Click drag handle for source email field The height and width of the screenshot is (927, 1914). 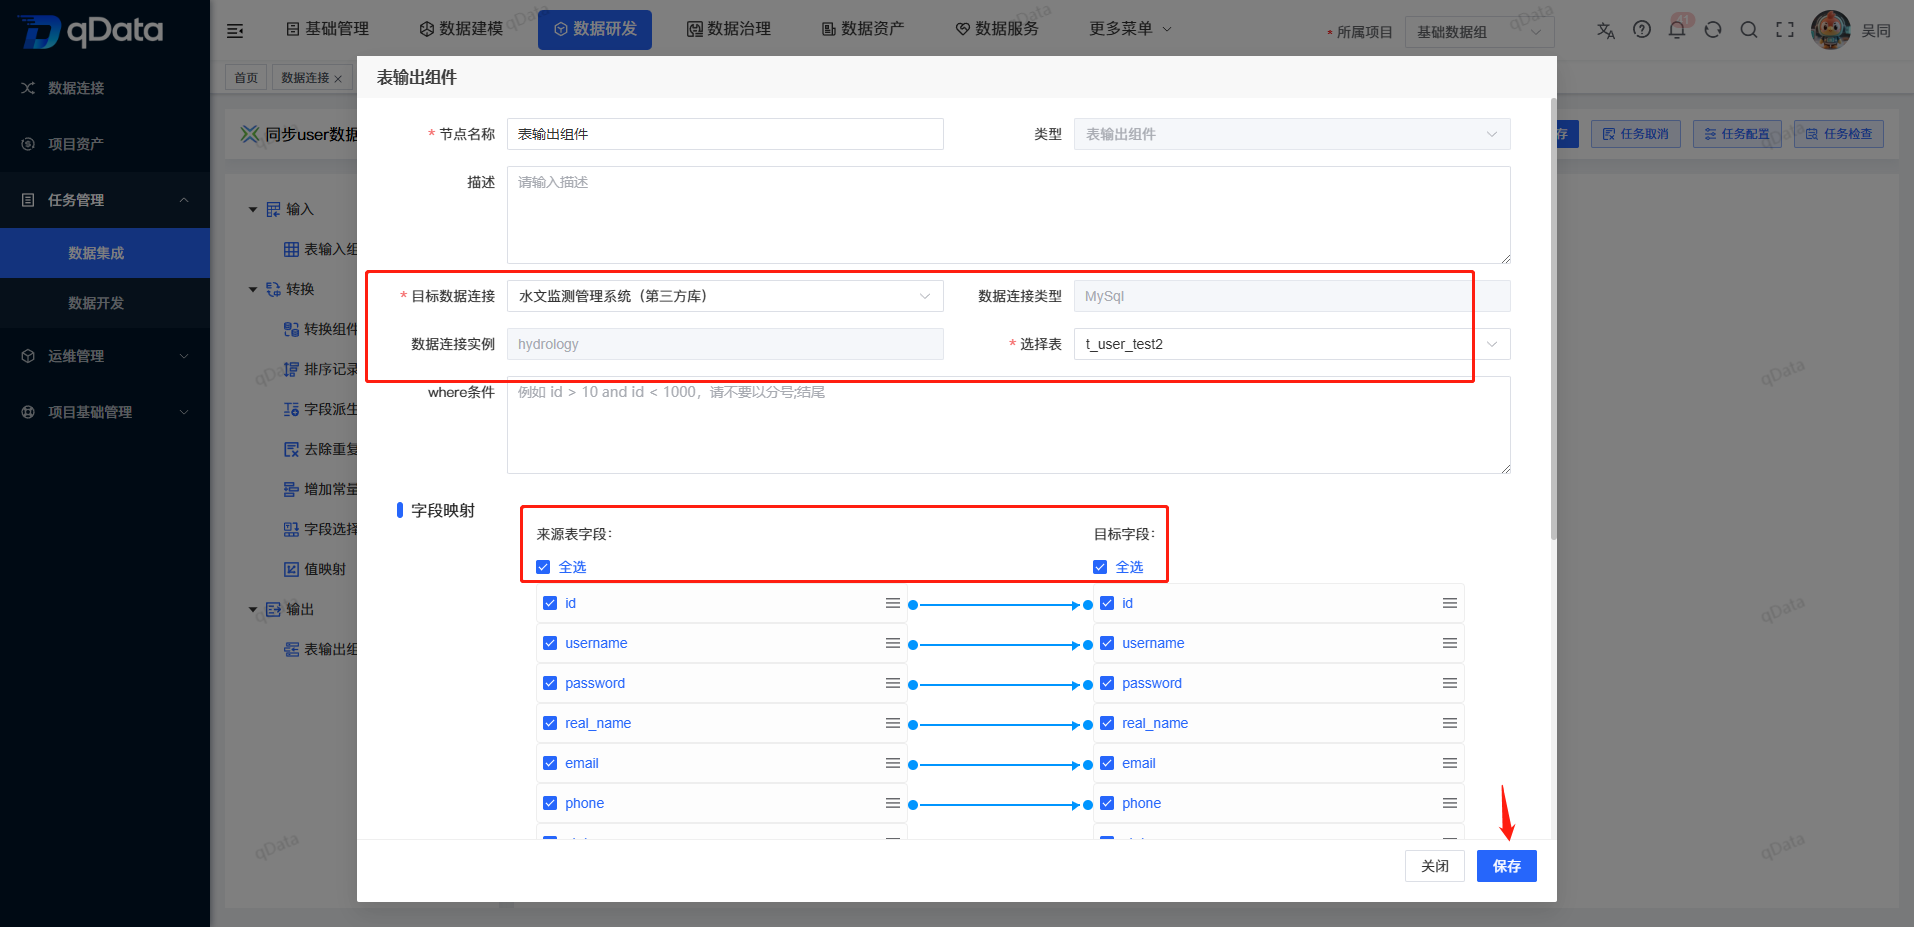[893, 763]
